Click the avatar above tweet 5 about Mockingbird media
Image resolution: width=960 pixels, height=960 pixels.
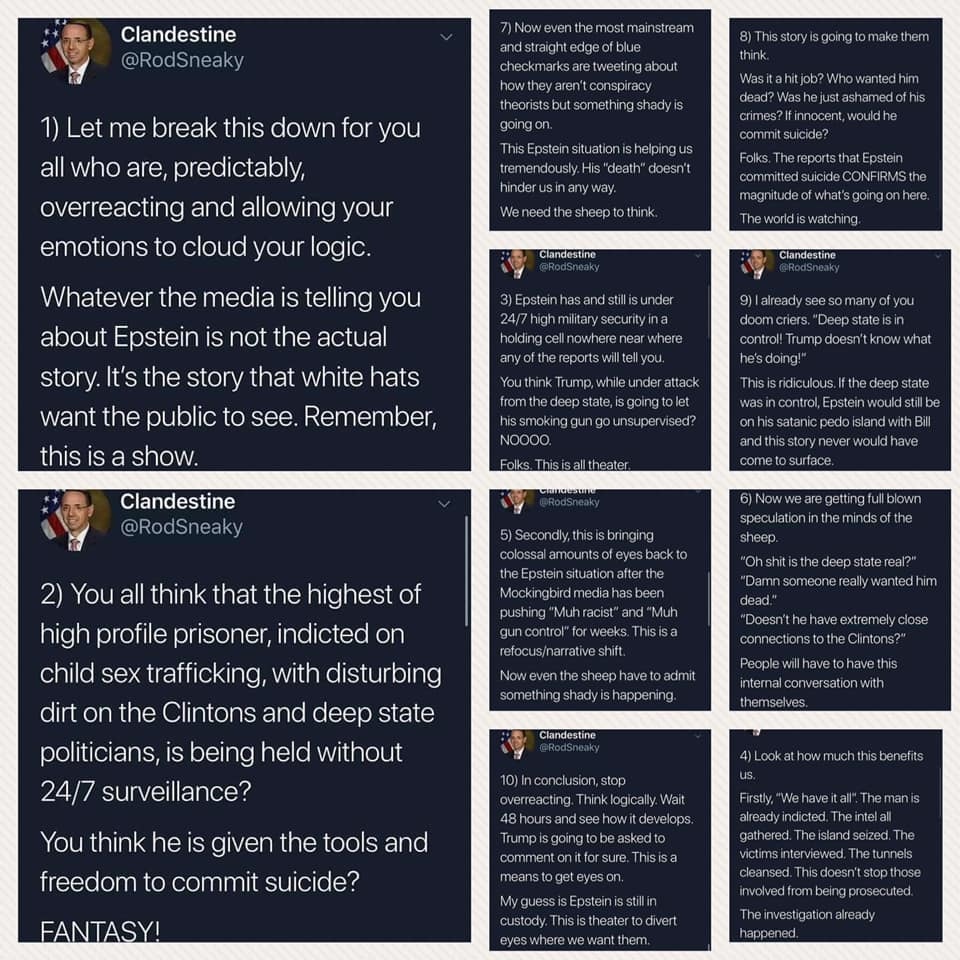point(516,501)
